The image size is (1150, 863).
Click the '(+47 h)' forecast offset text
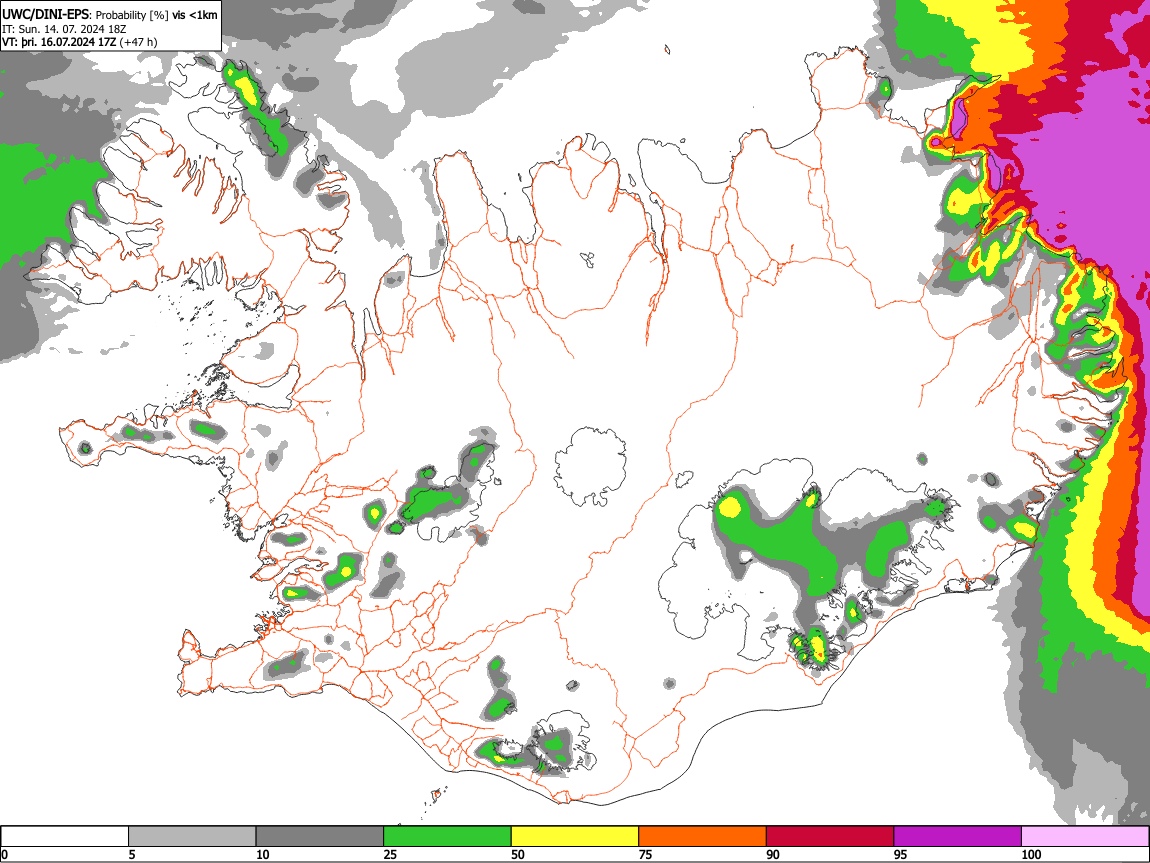[138, 42]
